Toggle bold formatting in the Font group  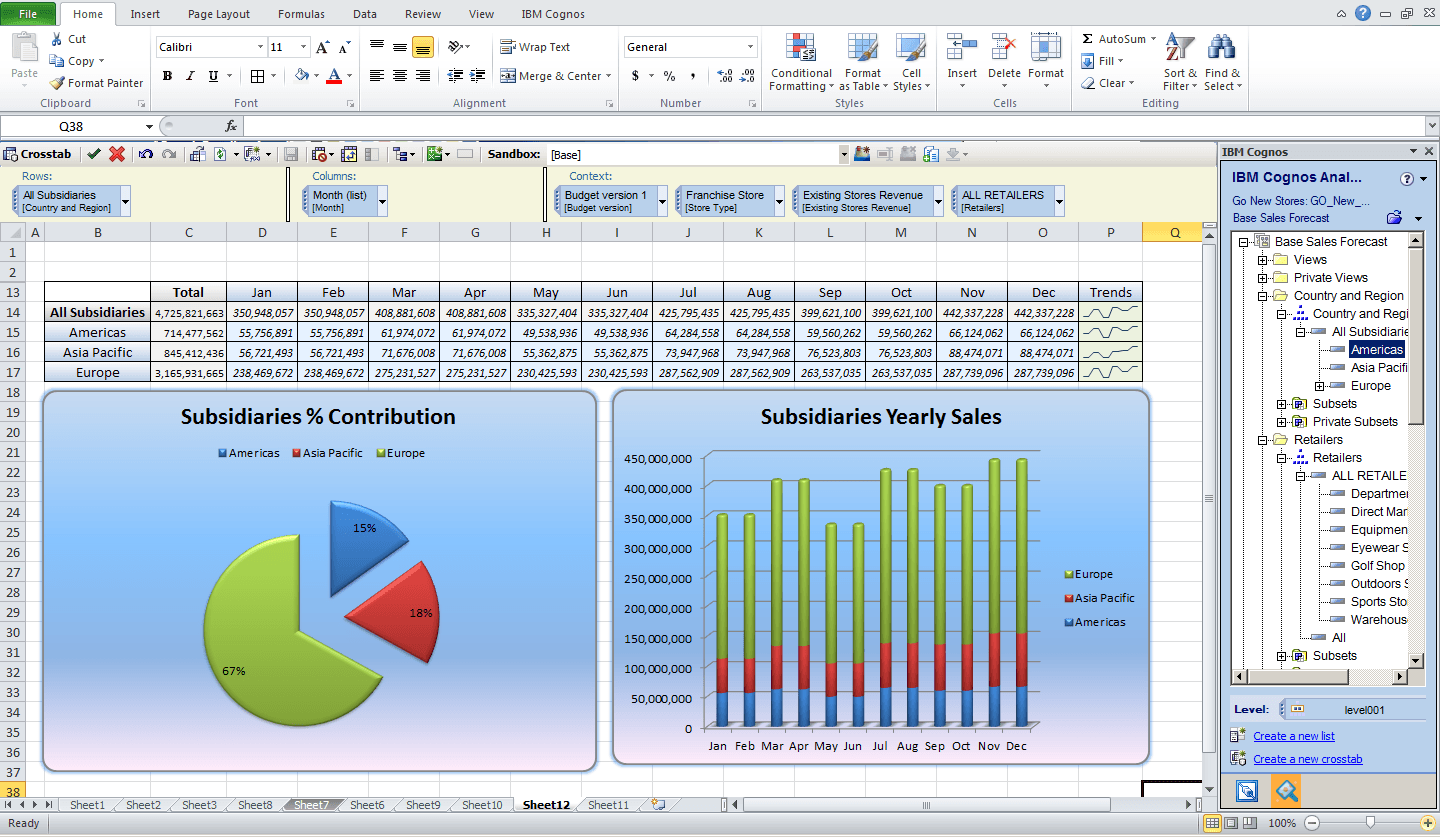coord(167,75)
